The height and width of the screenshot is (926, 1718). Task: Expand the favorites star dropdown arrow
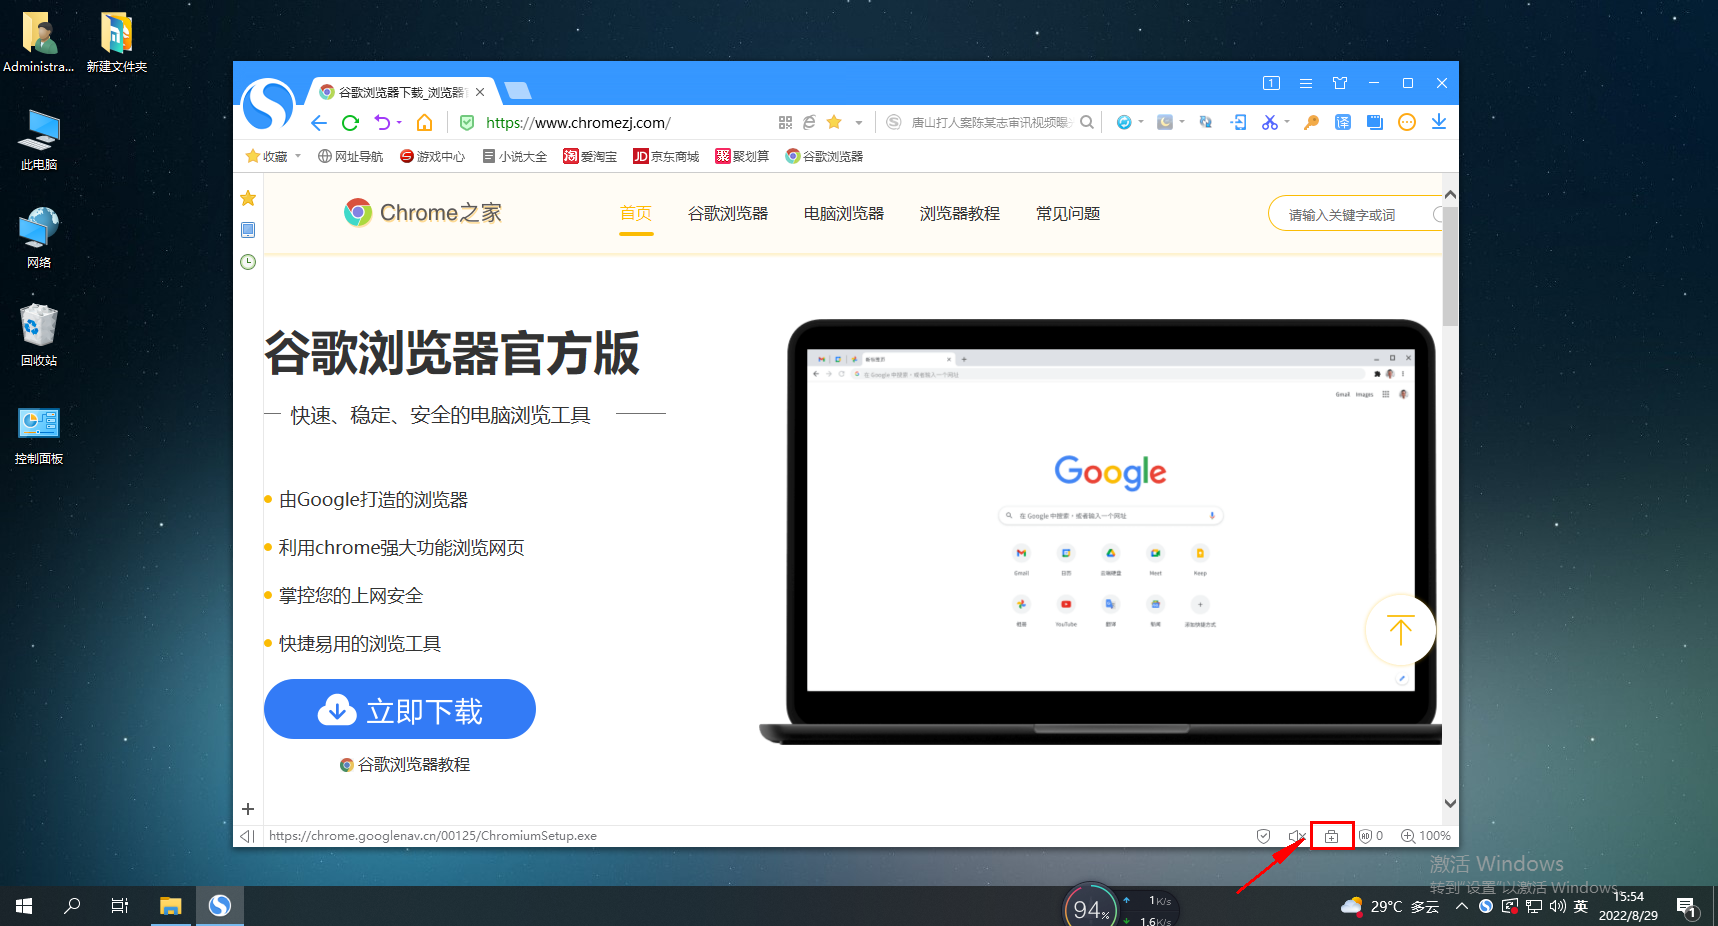(859, 122)
